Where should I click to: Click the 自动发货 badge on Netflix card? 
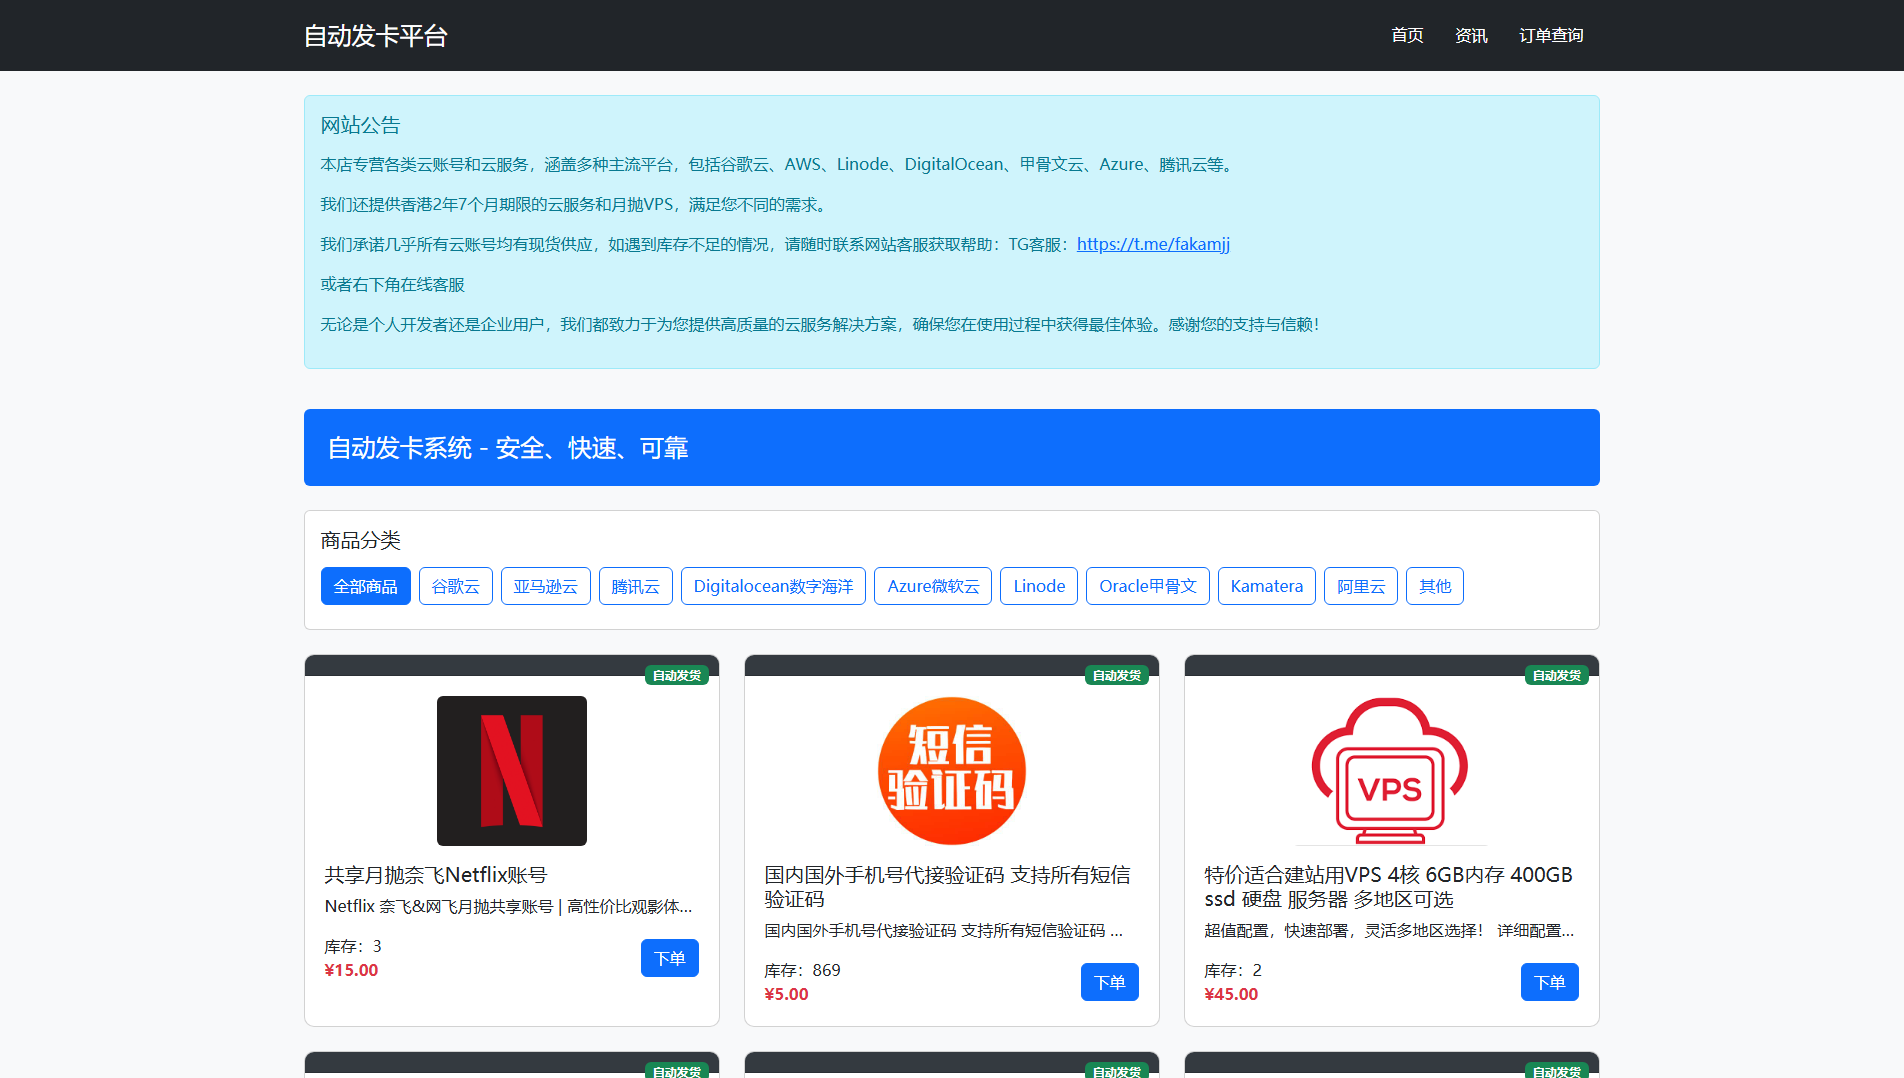click(677, 676)
